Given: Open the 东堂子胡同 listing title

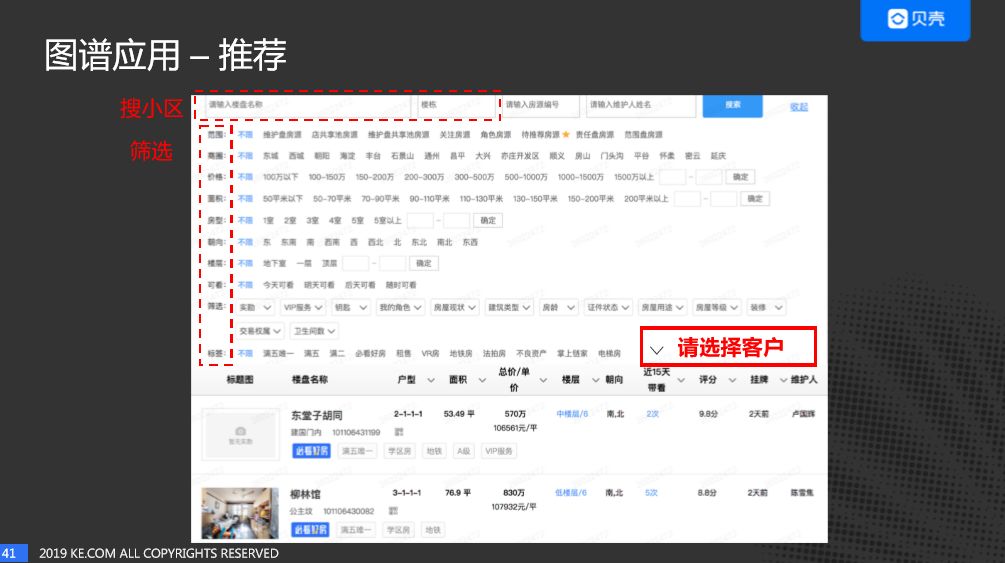Looking at the screenshot, I should click(x=317, y=415).
